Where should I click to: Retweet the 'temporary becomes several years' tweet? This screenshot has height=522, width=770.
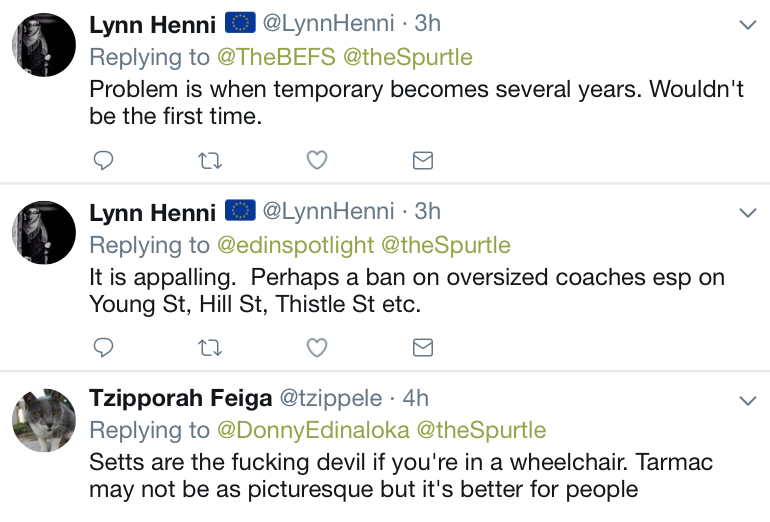point(210,161)
